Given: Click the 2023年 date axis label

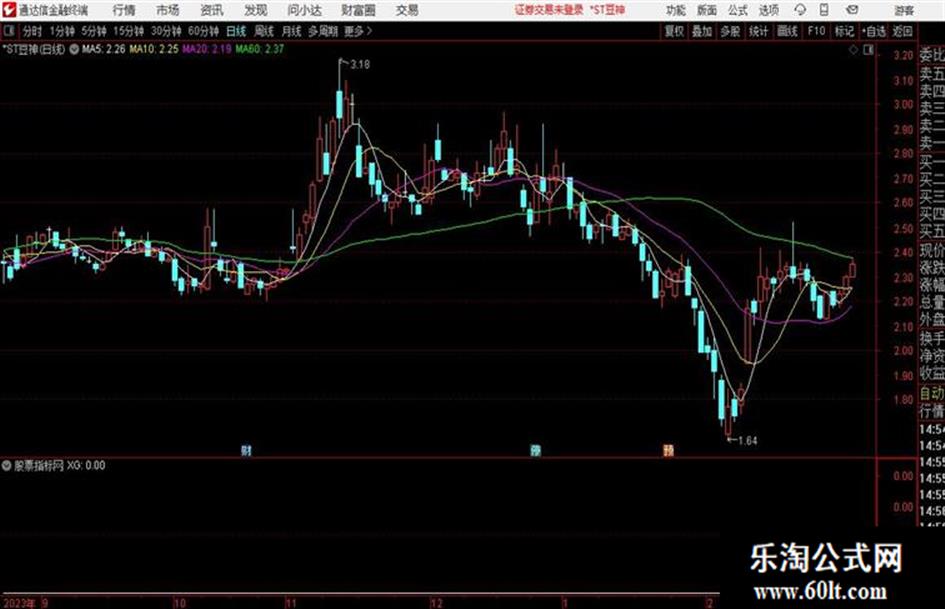Looking at the screenshot, I should [x=19, y=603].
